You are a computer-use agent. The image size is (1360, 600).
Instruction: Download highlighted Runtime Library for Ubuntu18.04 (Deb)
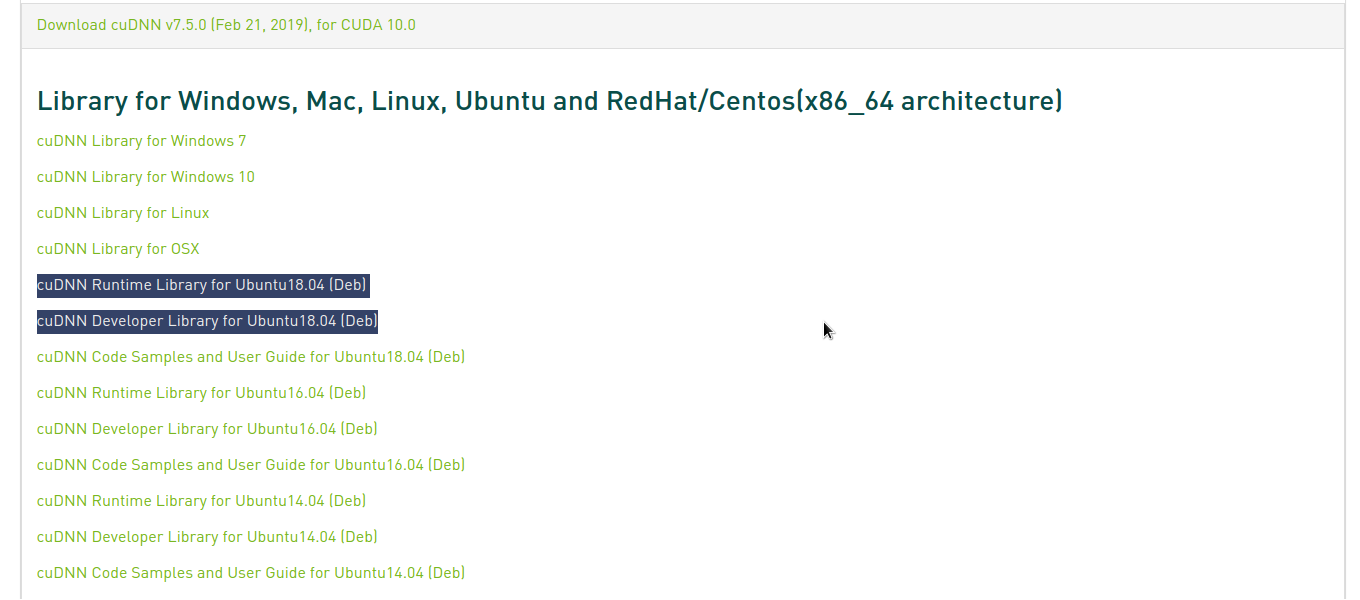click(202, 285)
